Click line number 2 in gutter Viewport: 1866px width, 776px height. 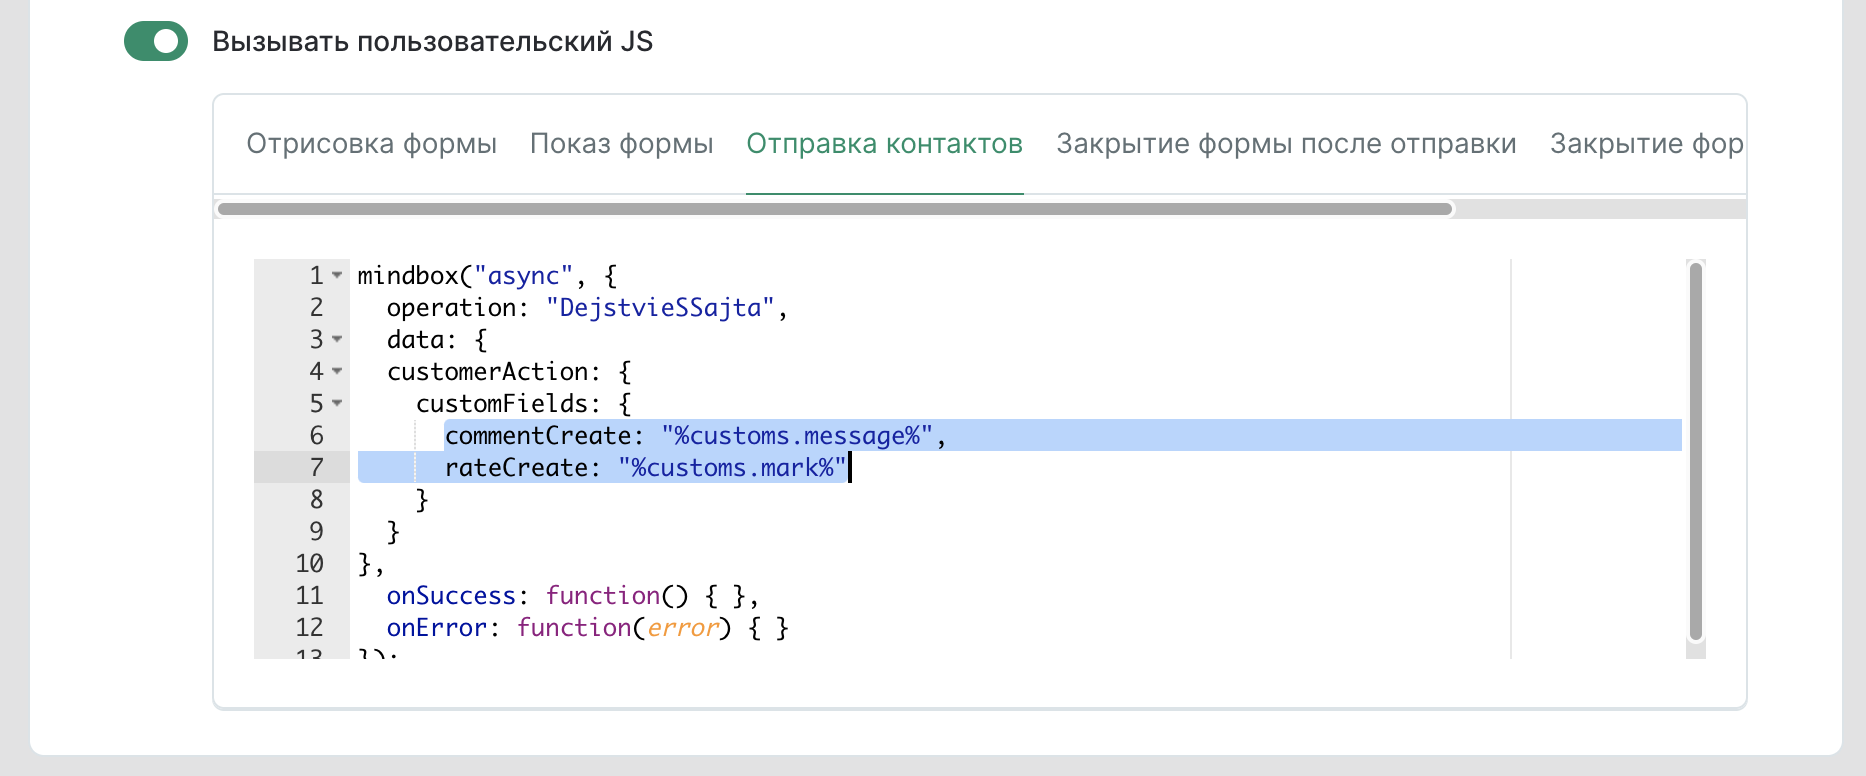pyautogui.click(x=316, y=307)
